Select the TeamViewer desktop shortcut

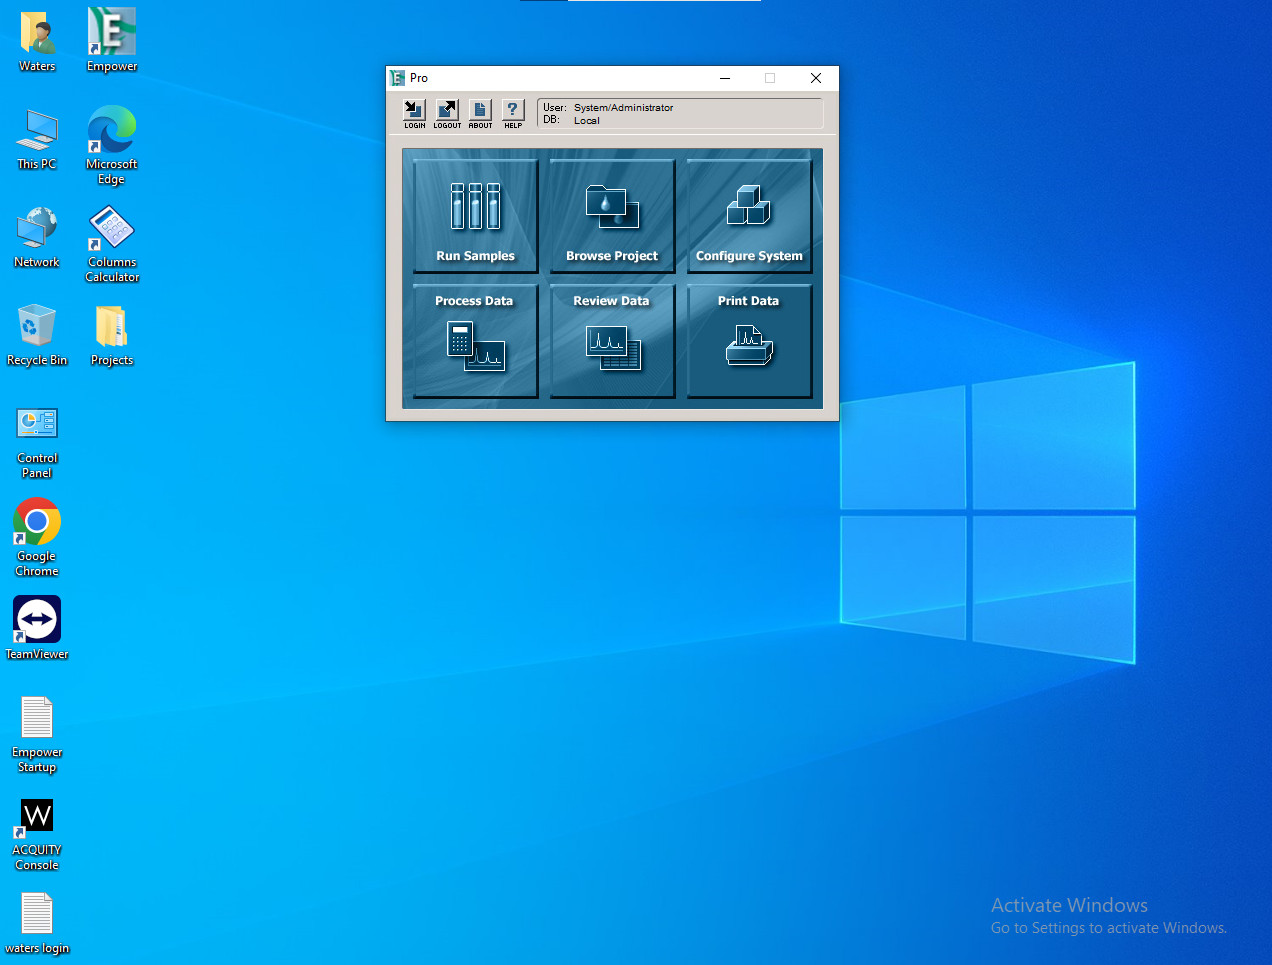pyautogui.click(x=38, y=628)
